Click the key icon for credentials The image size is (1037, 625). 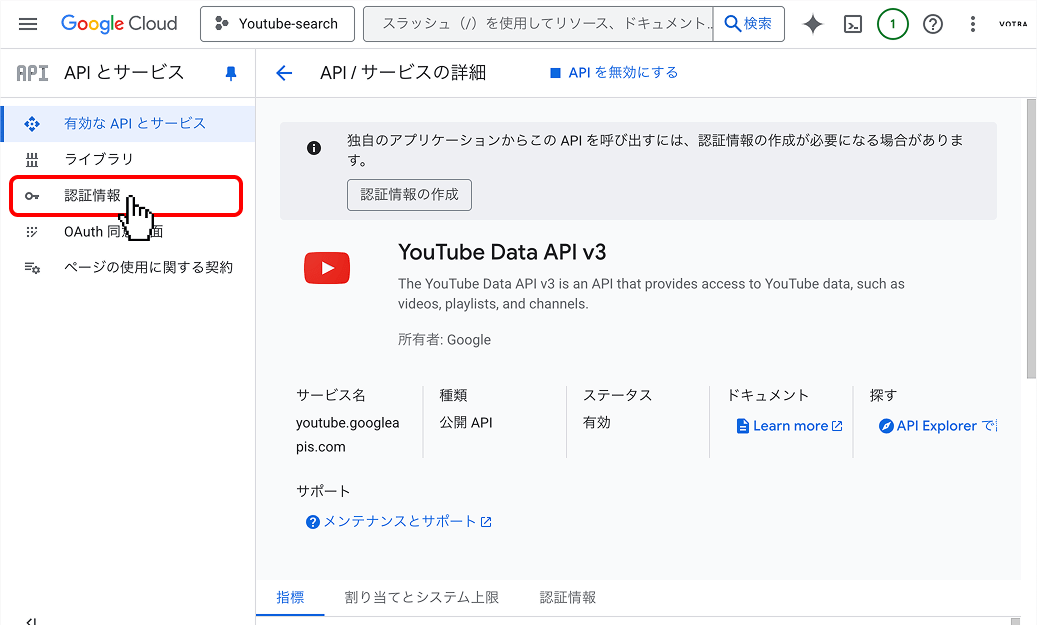pos(32,196)
